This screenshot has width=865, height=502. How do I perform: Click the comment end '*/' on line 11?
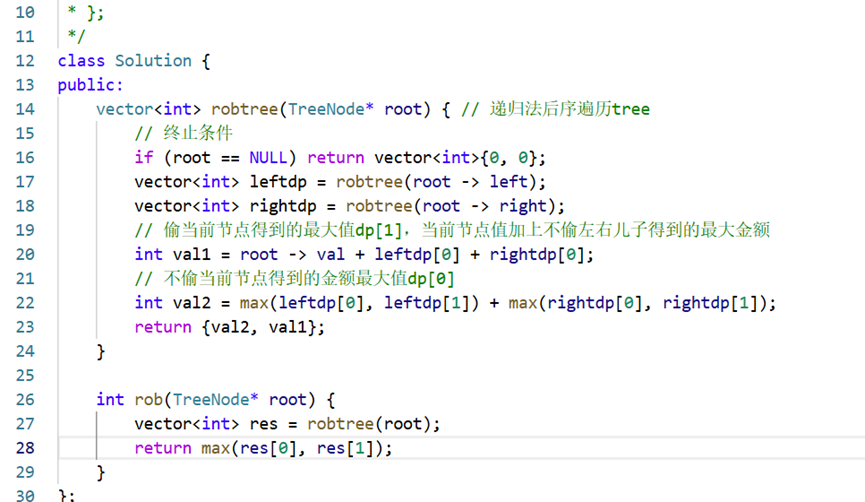[76, 36]
